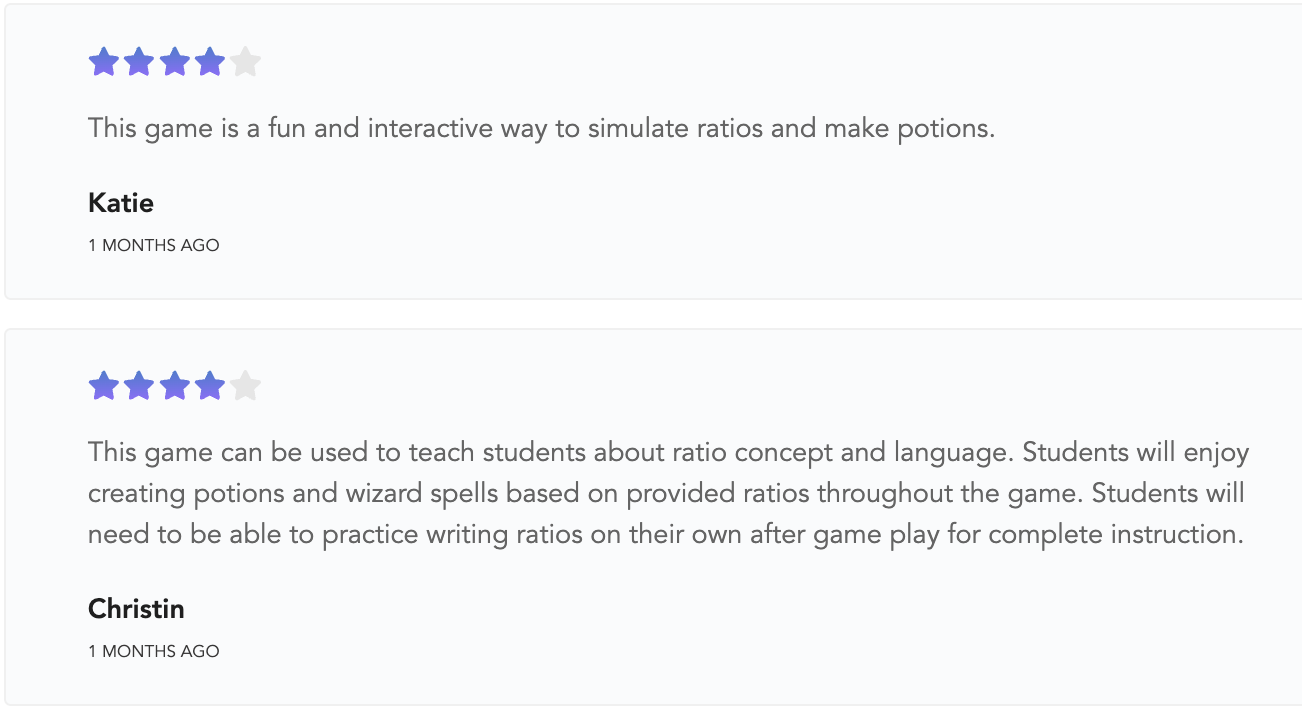Click the line "creating potions and wizard spells"

(666, 494)
